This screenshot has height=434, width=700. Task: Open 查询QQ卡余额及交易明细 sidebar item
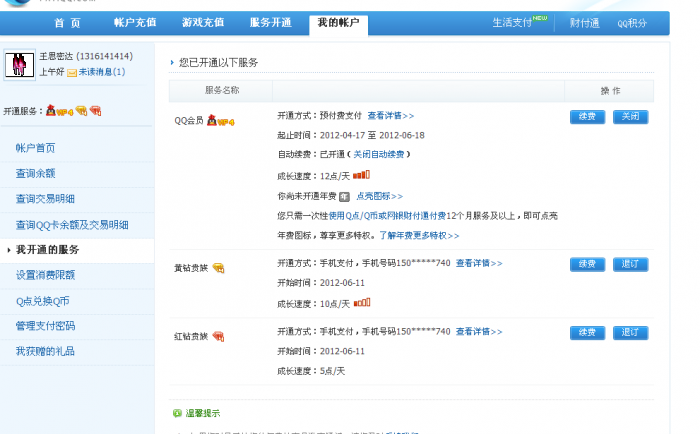(72, 225)
